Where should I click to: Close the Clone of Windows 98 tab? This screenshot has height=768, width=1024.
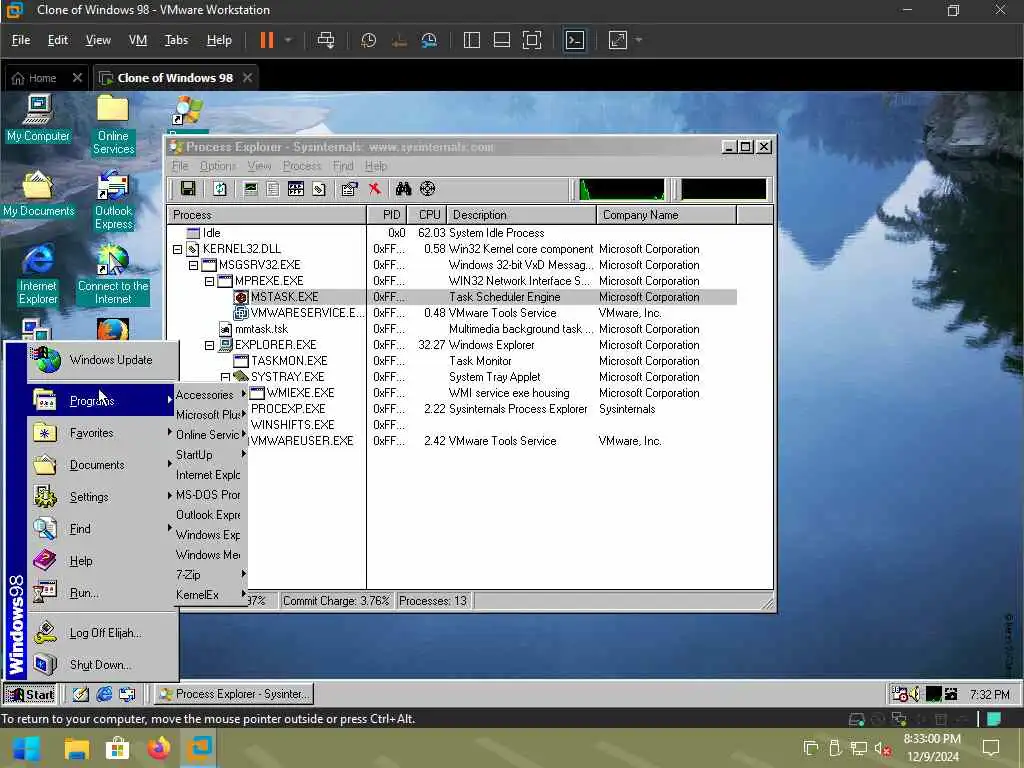coord(248,78)
